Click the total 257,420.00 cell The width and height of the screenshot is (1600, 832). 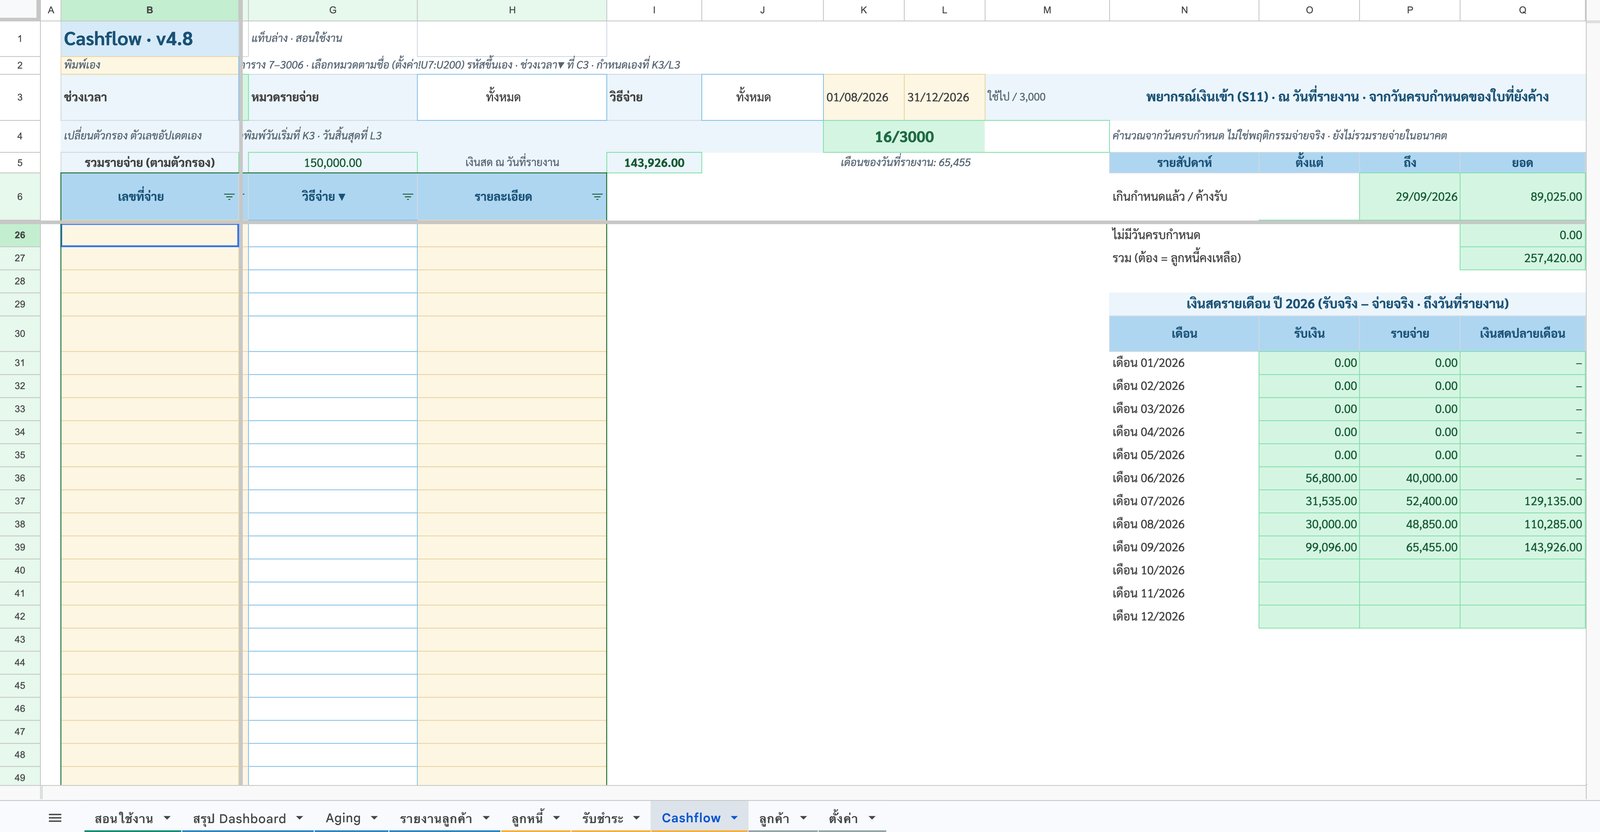[1523, 258]
